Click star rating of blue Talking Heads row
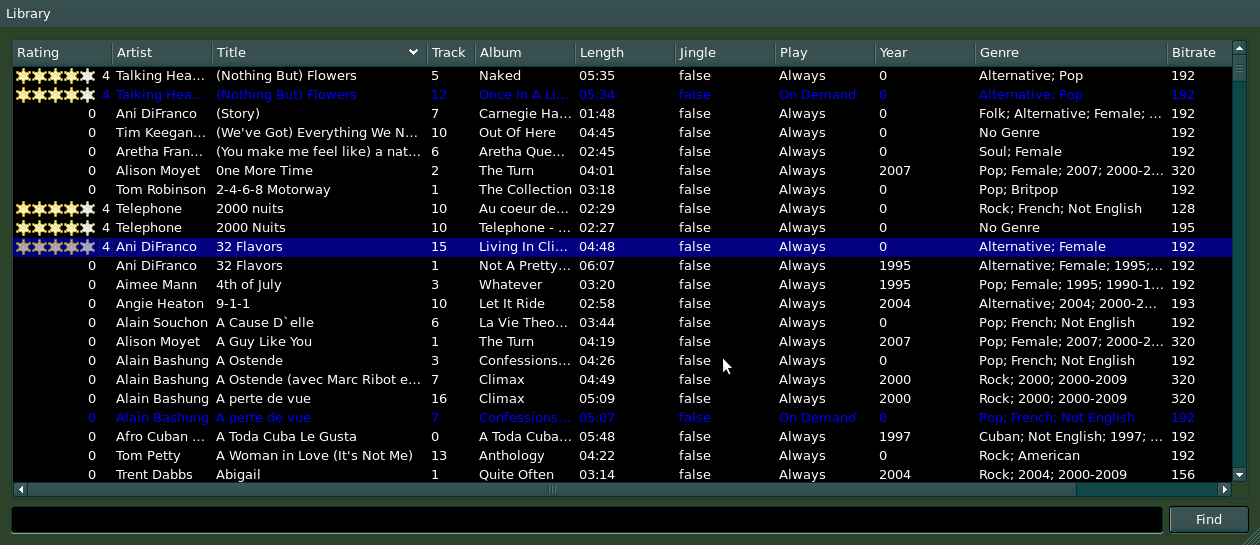This screenshot has height=545, width=1260. (56, 95)
